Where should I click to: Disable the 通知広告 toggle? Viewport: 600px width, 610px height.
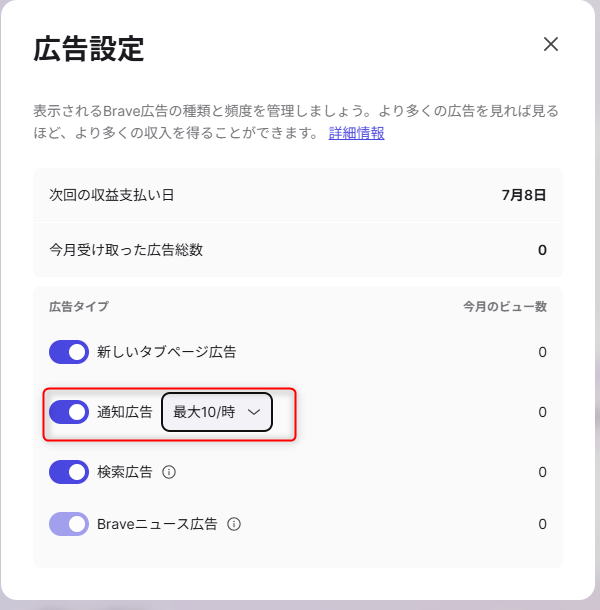(x=69, y=412)
